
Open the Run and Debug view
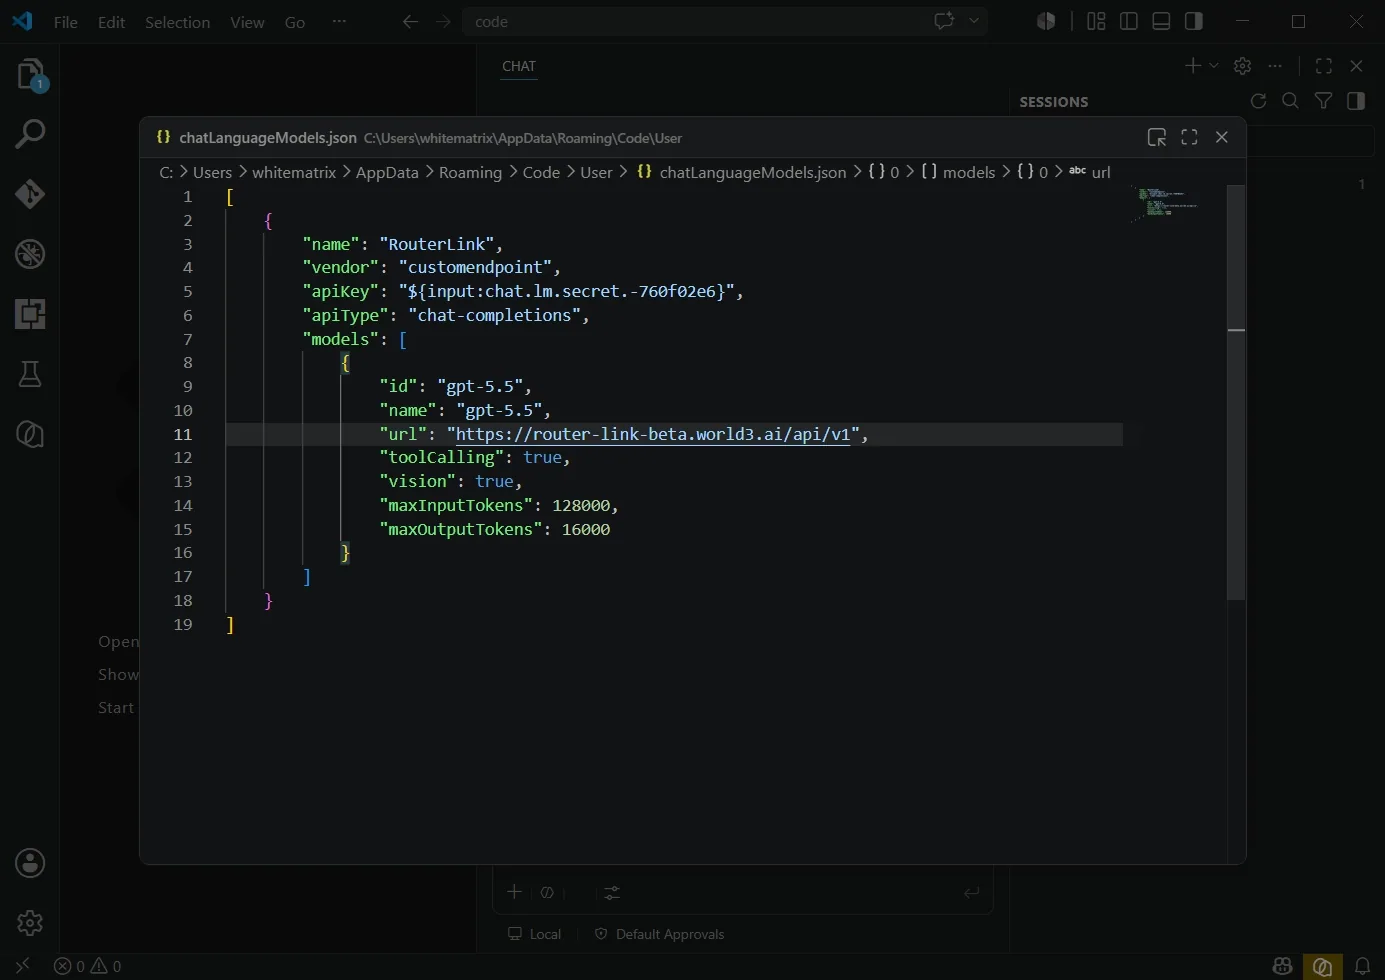[30, 254]
